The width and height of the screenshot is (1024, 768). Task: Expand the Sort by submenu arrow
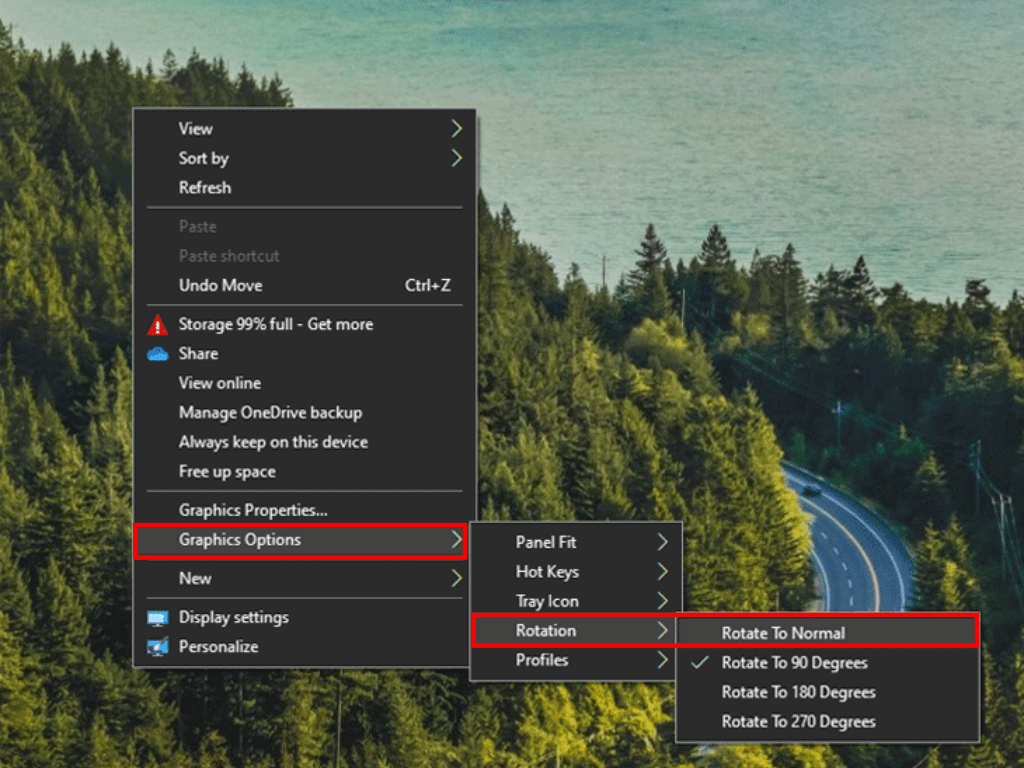[x=457, y=158]
